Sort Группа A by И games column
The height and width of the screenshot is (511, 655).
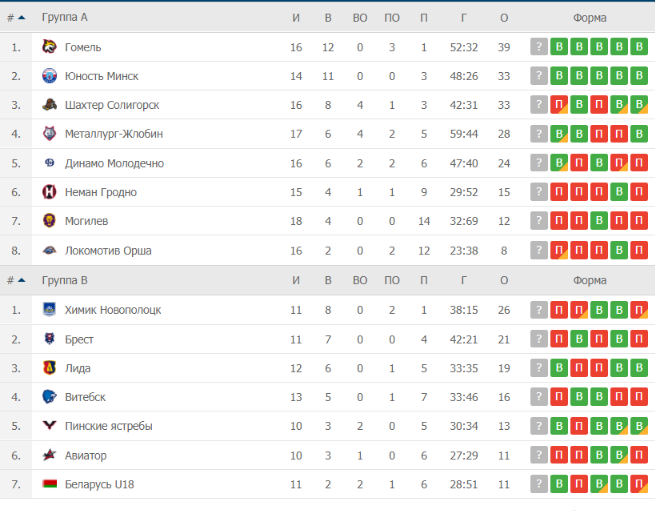pyautogui.click(x=296, y=18)
